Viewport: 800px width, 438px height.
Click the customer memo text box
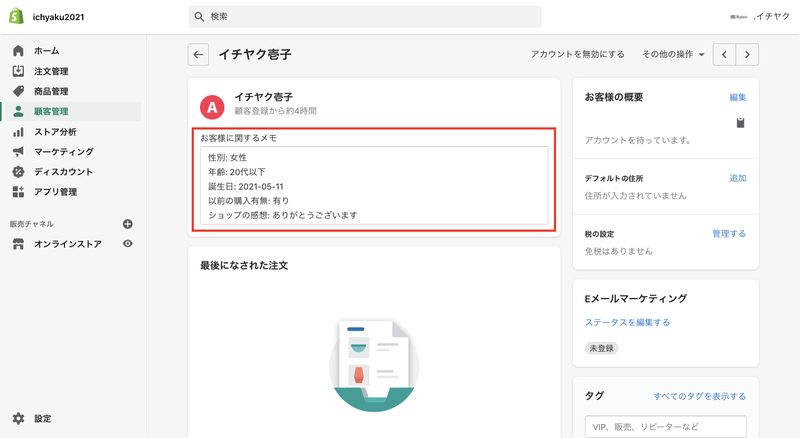pos(374,186)
